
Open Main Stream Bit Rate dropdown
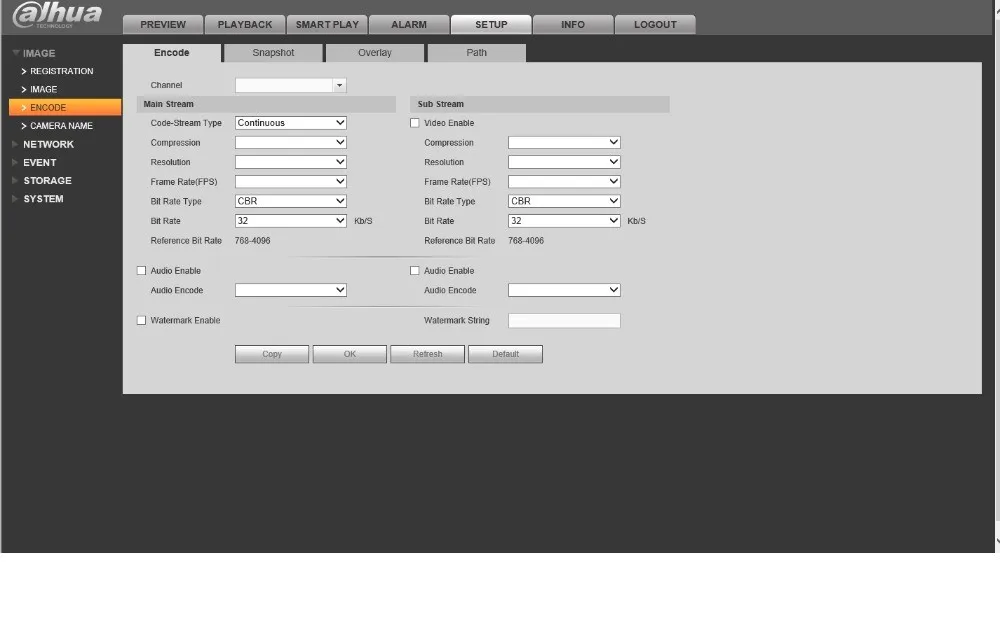coord(291,221)
